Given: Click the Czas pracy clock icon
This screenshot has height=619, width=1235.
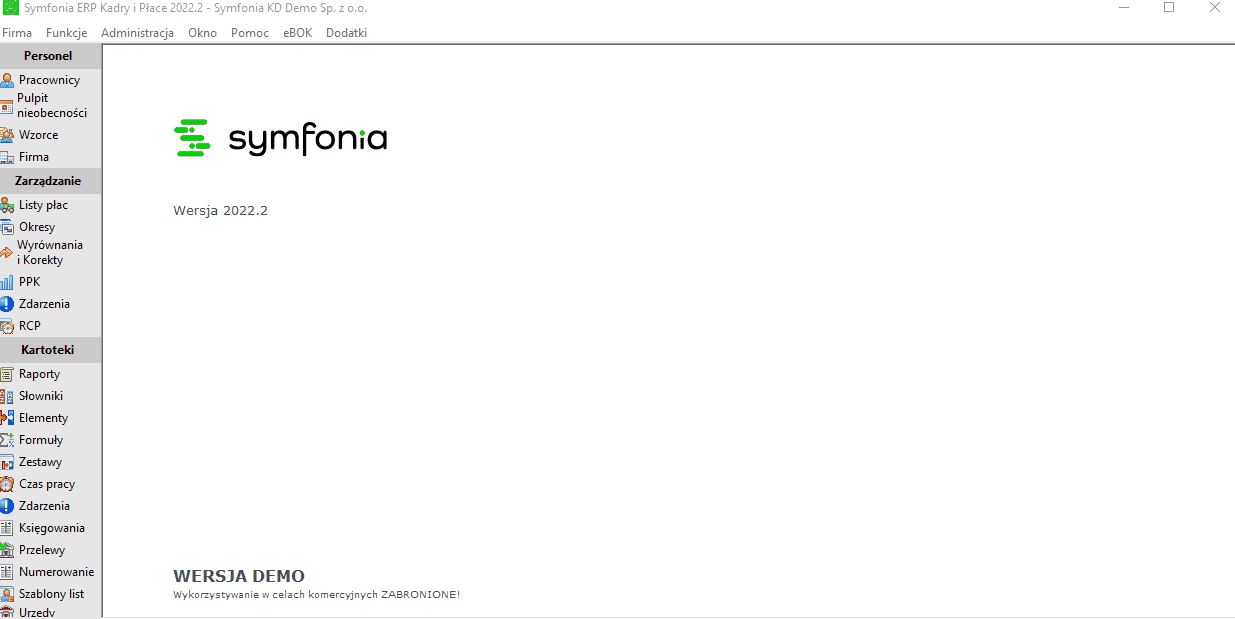Looking at the screenshot, I should [x=7, y=484].
